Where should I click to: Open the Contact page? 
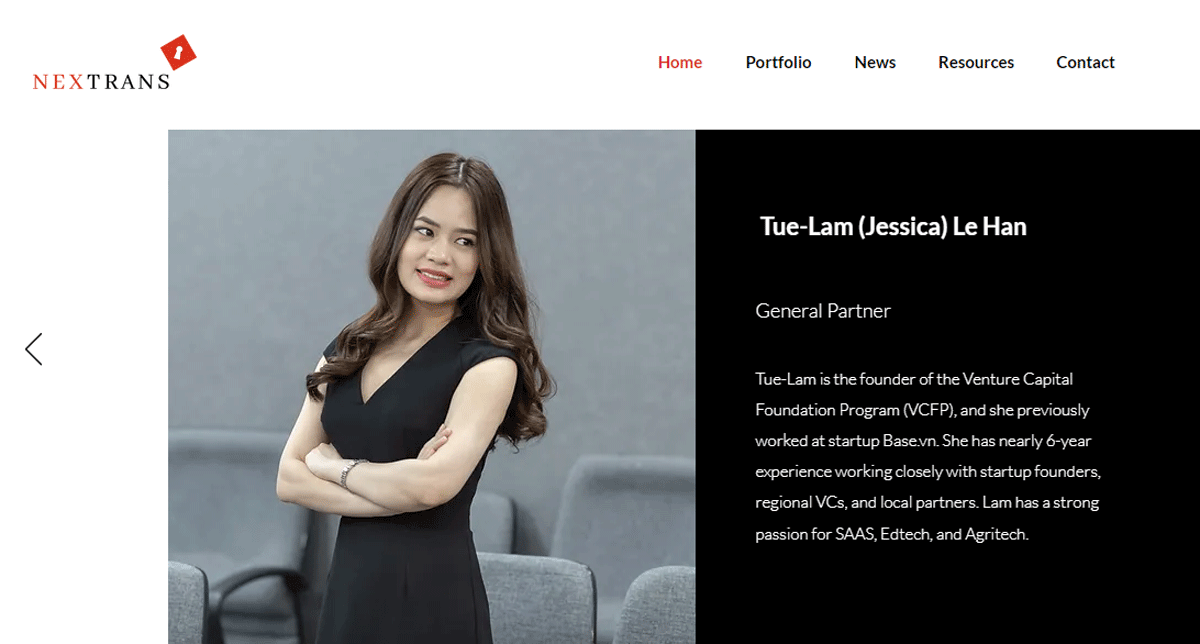[x=1085, y=62]
